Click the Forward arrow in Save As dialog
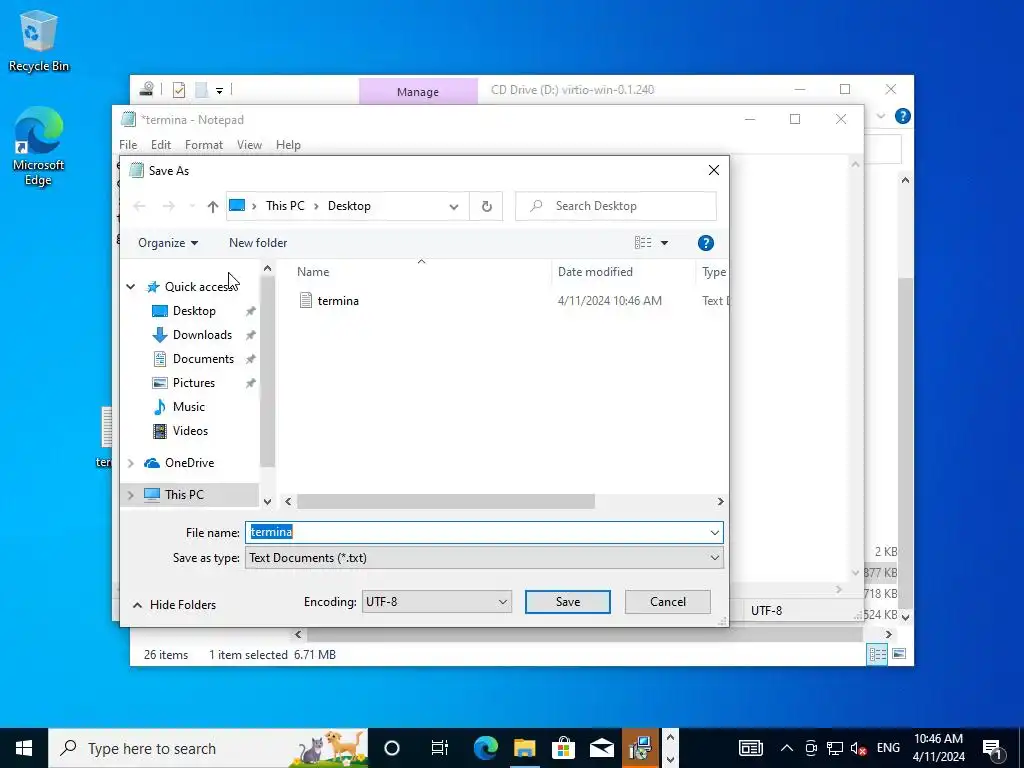The image size is (1024, 768). click(x=168, y=206)
